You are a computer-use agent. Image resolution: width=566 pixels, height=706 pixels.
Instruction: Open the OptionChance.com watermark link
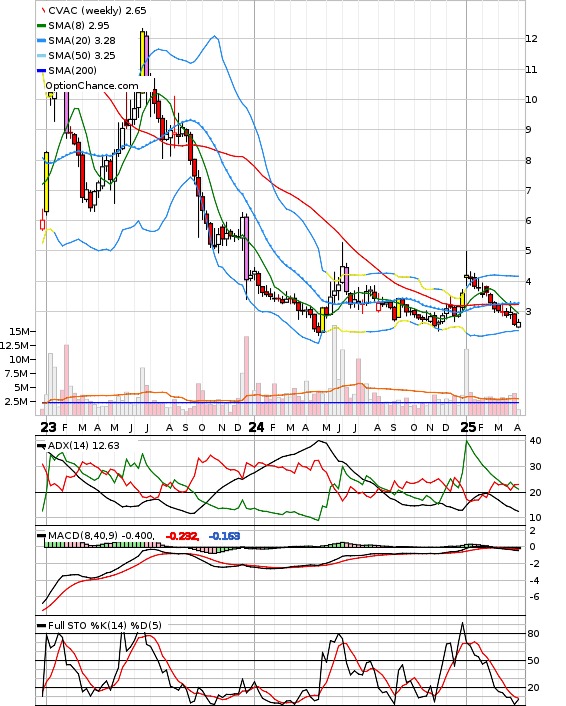[92, 86]
